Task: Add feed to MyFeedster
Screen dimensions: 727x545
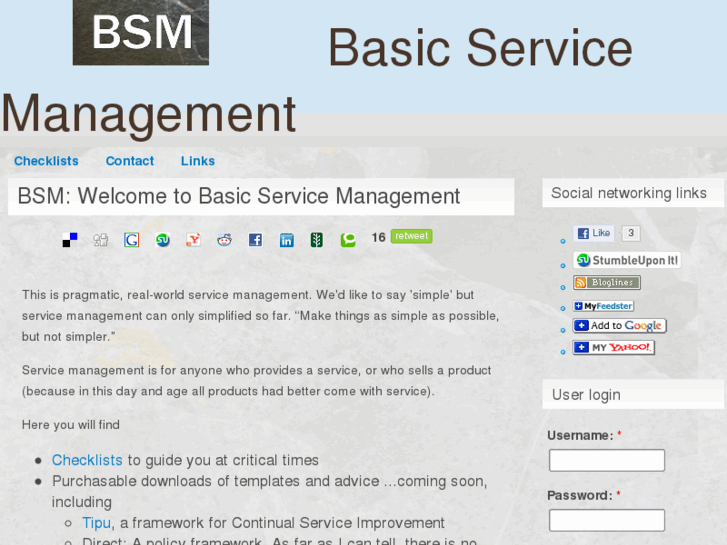Action: click(x=604, y=306)
